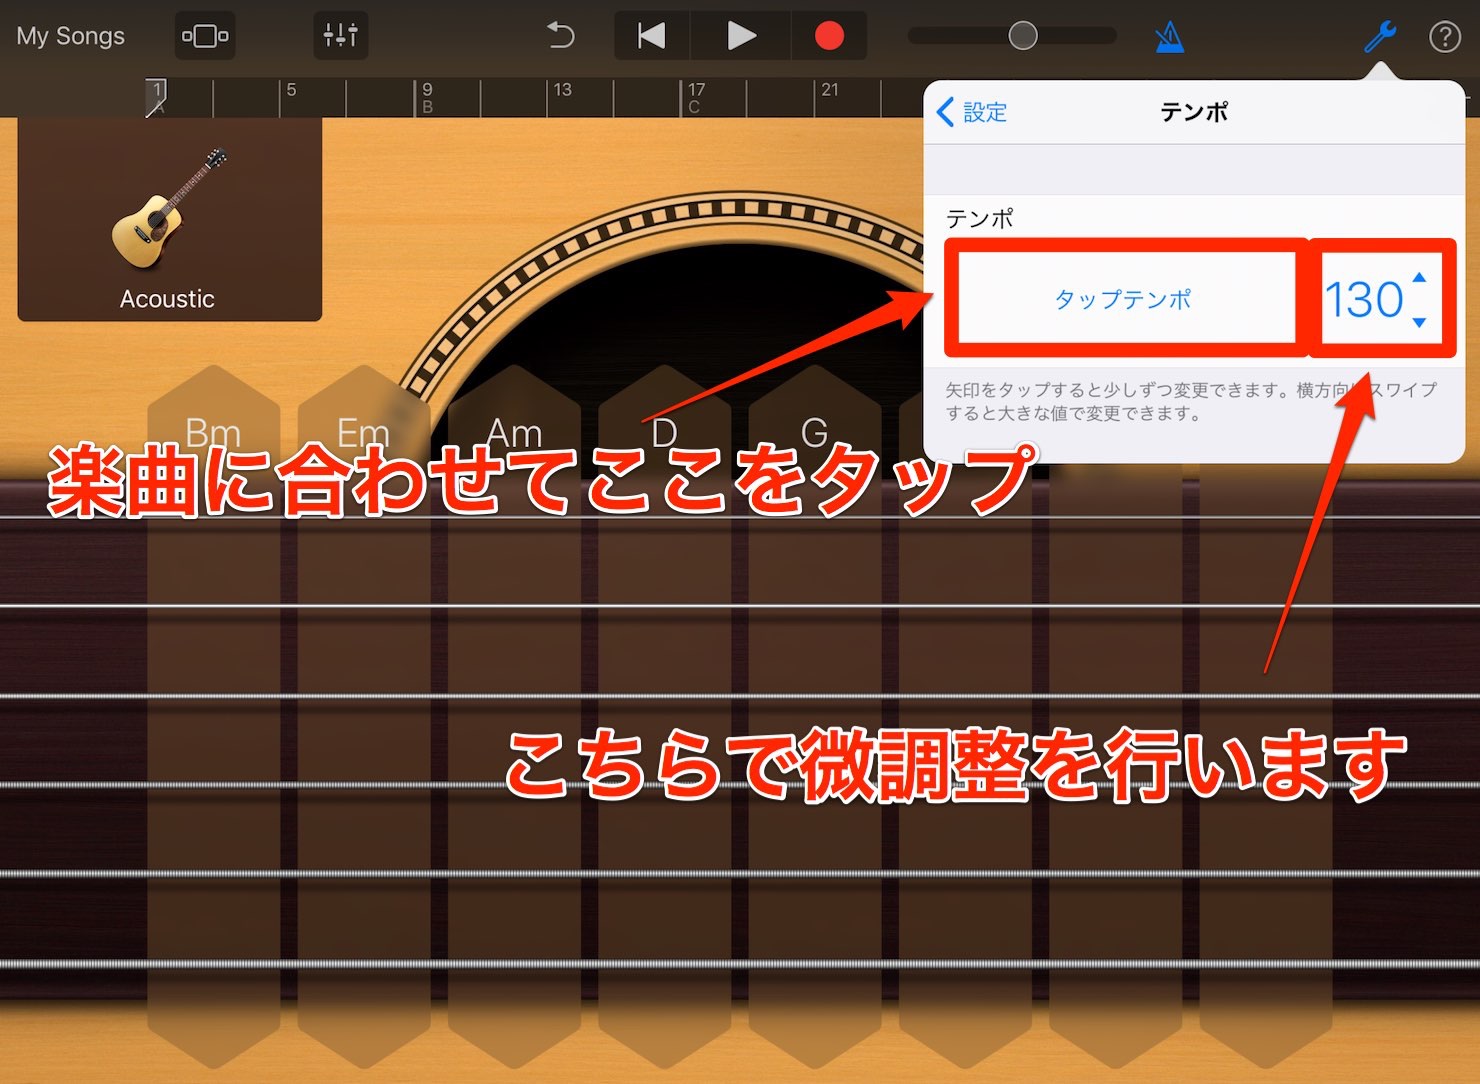Open the wrench settings icon
The width and height of the screenshot is (1480, 1084).
(x=1380, y=37)
